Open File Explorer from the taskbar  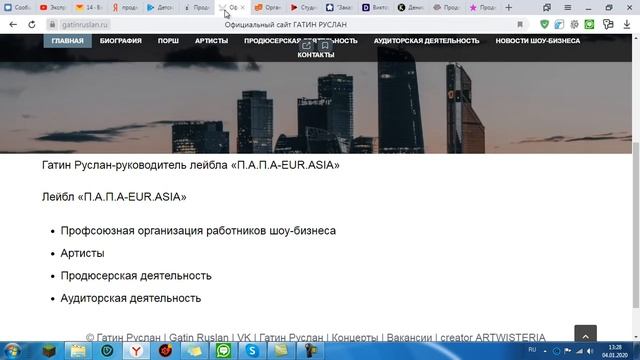point(78,351)
